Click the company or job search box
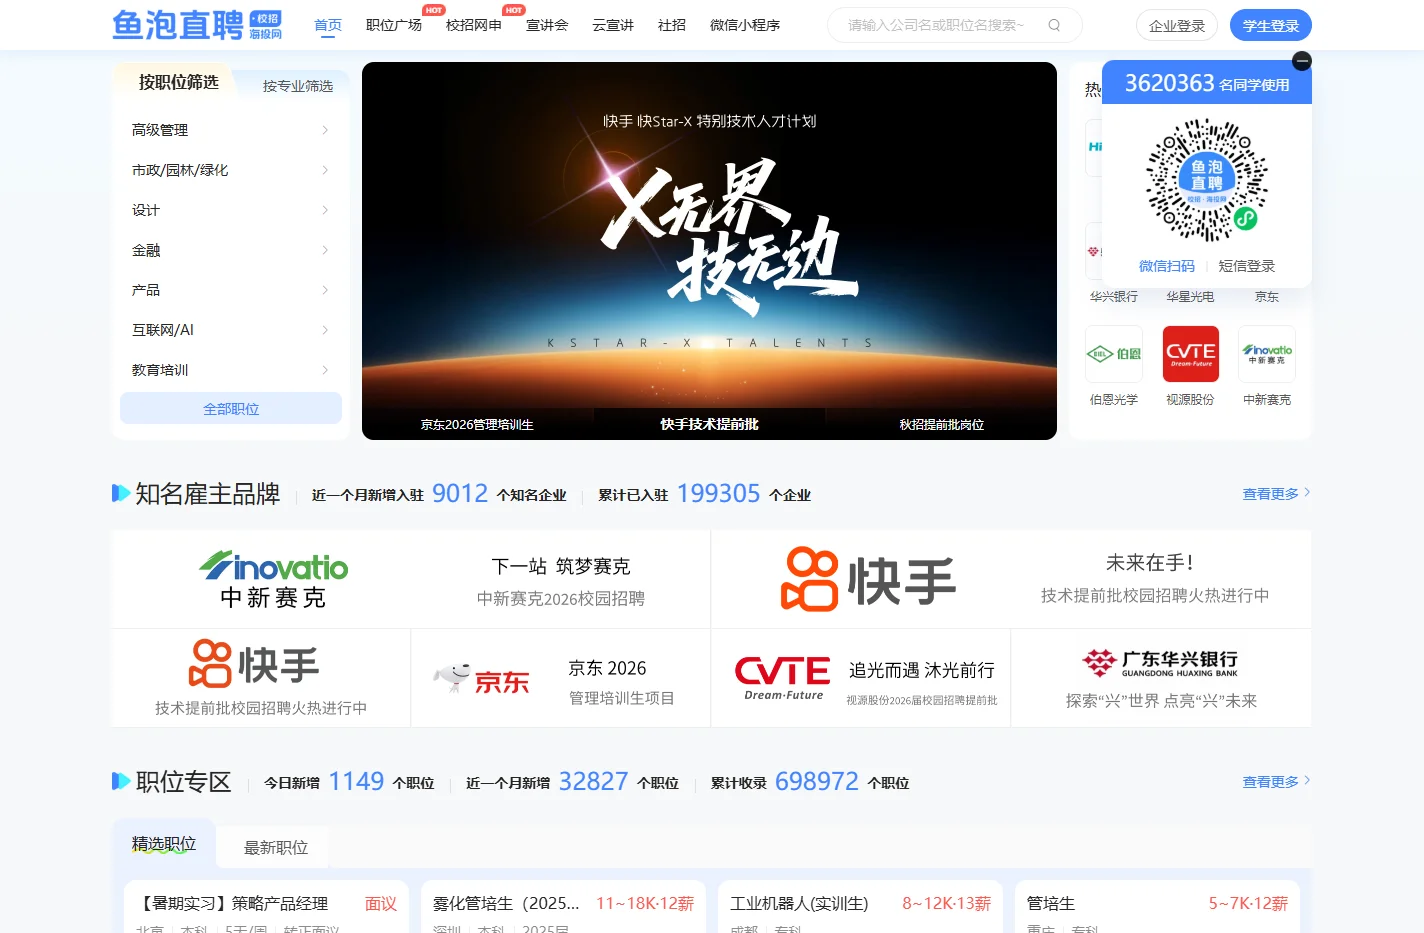1424x933 pixels. click(954, 25)
